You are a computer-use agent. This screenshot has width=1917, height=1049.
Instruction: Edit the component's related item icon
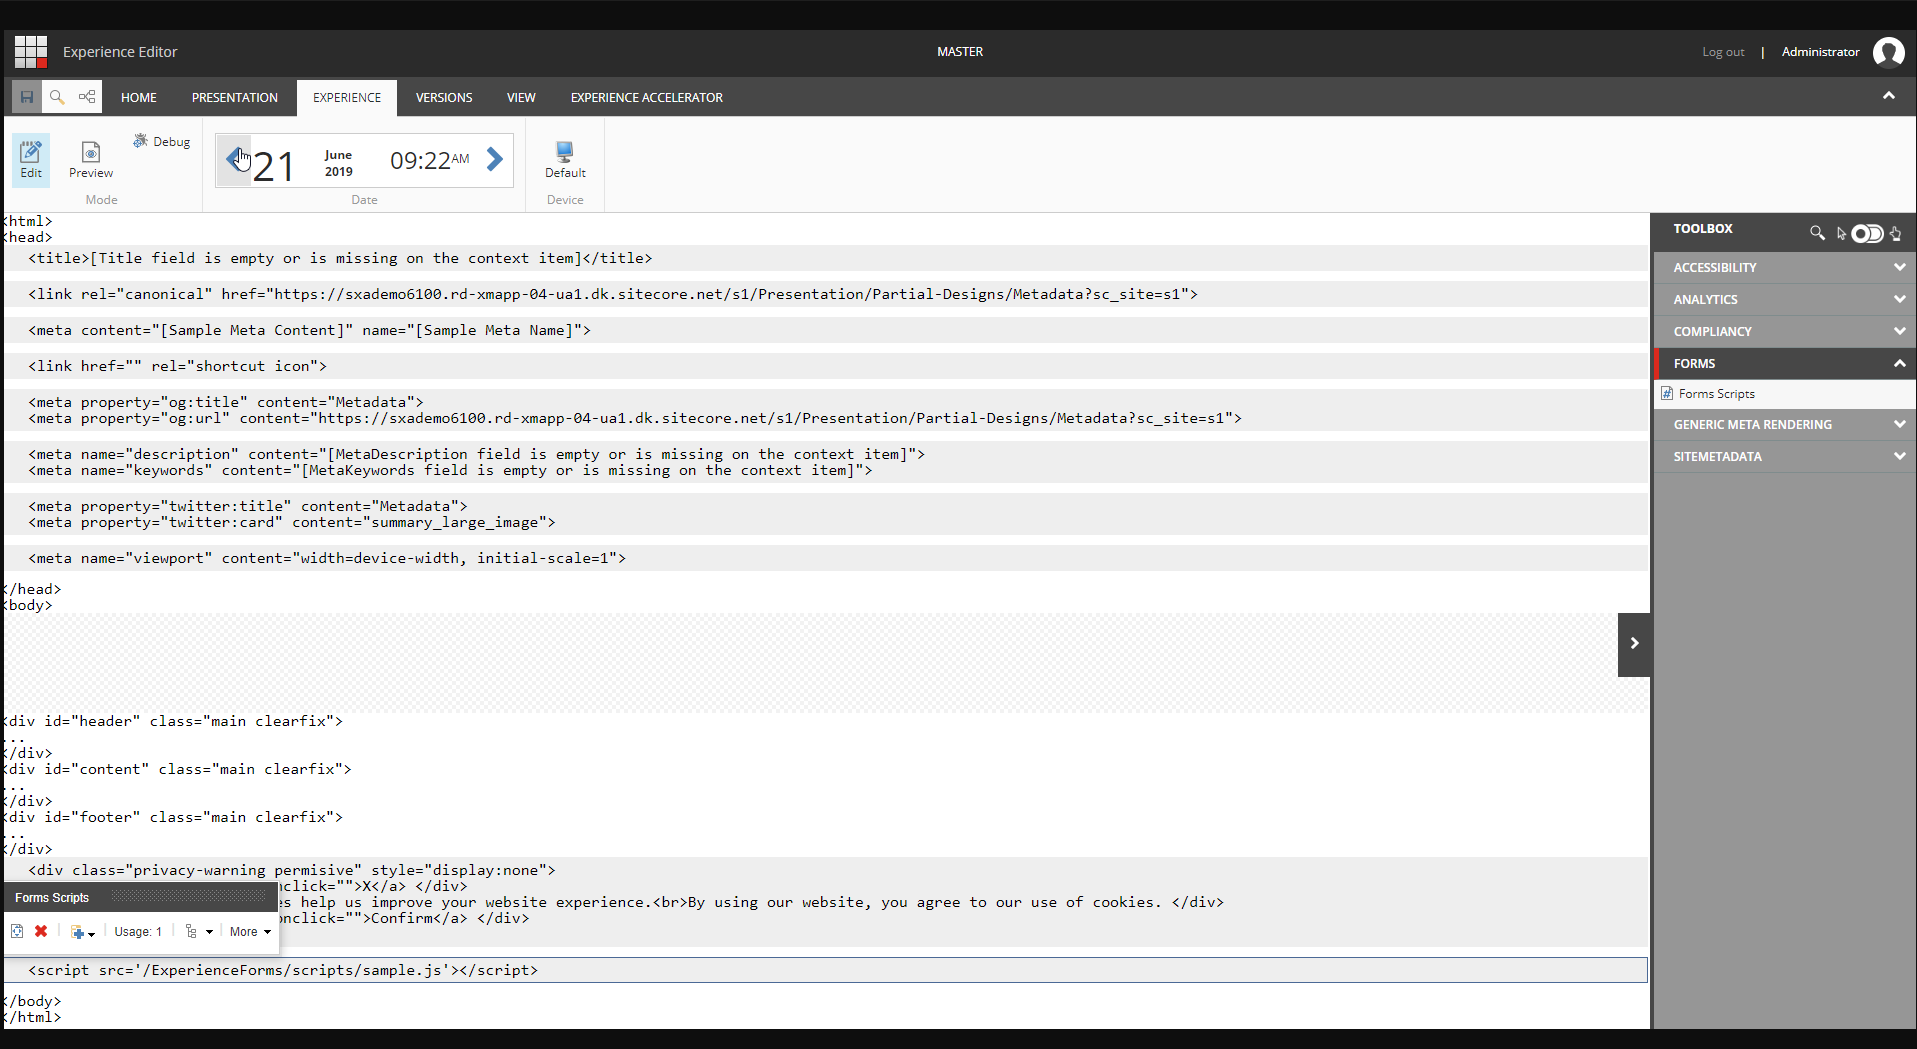tap(17, 932)
